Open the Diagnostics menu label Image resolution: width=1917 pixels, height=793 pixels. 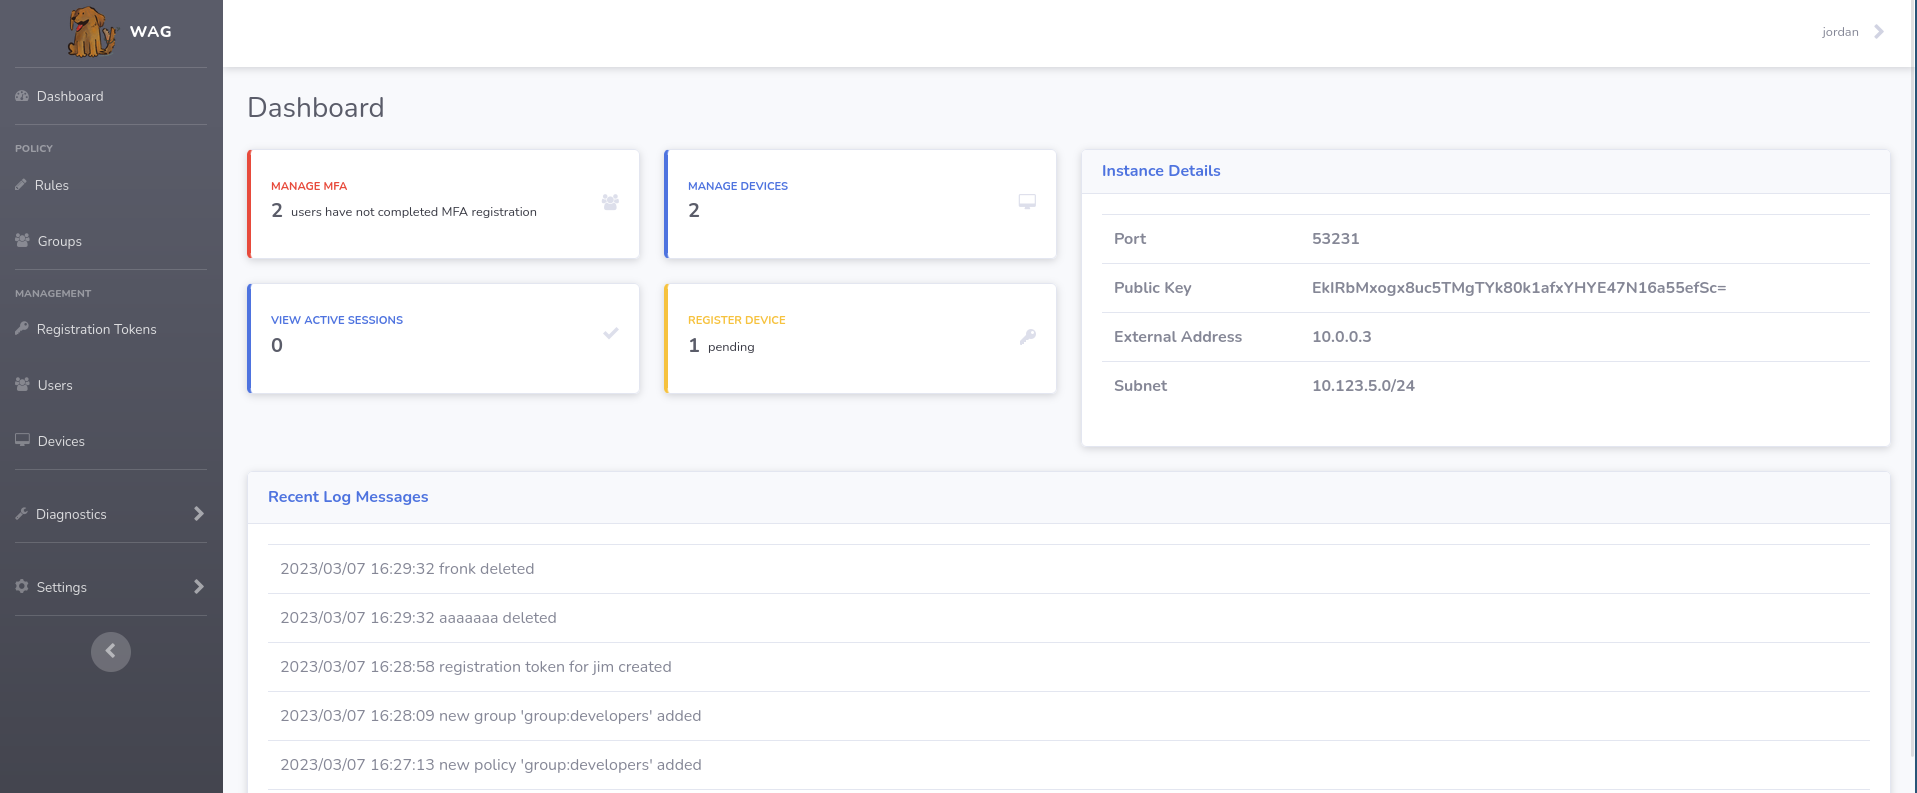coord(71,514)
